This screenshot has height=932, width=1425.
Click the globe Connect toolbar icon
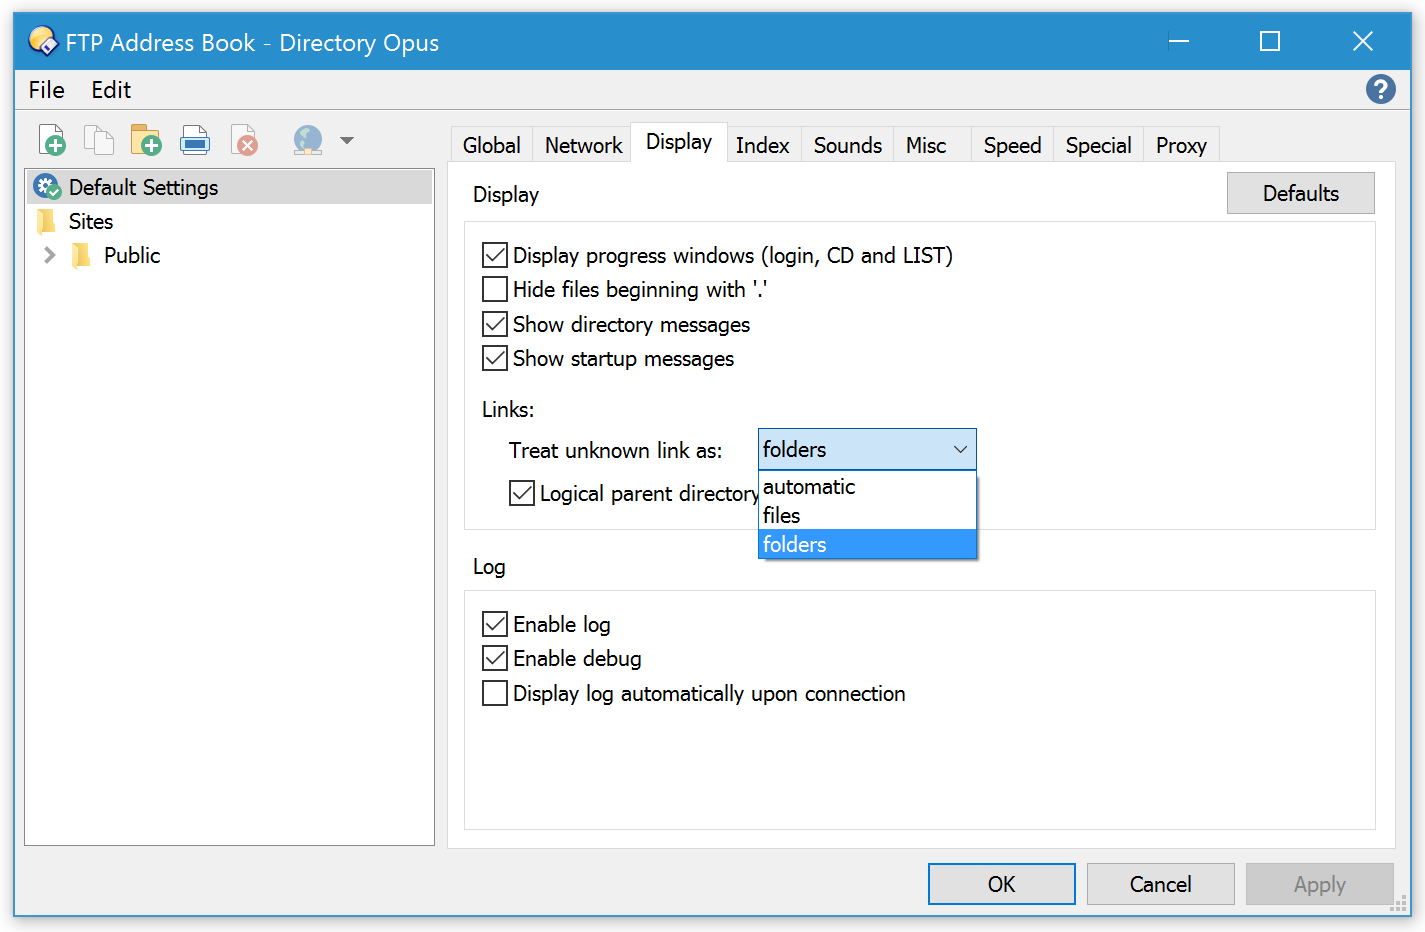click(308, 140)
